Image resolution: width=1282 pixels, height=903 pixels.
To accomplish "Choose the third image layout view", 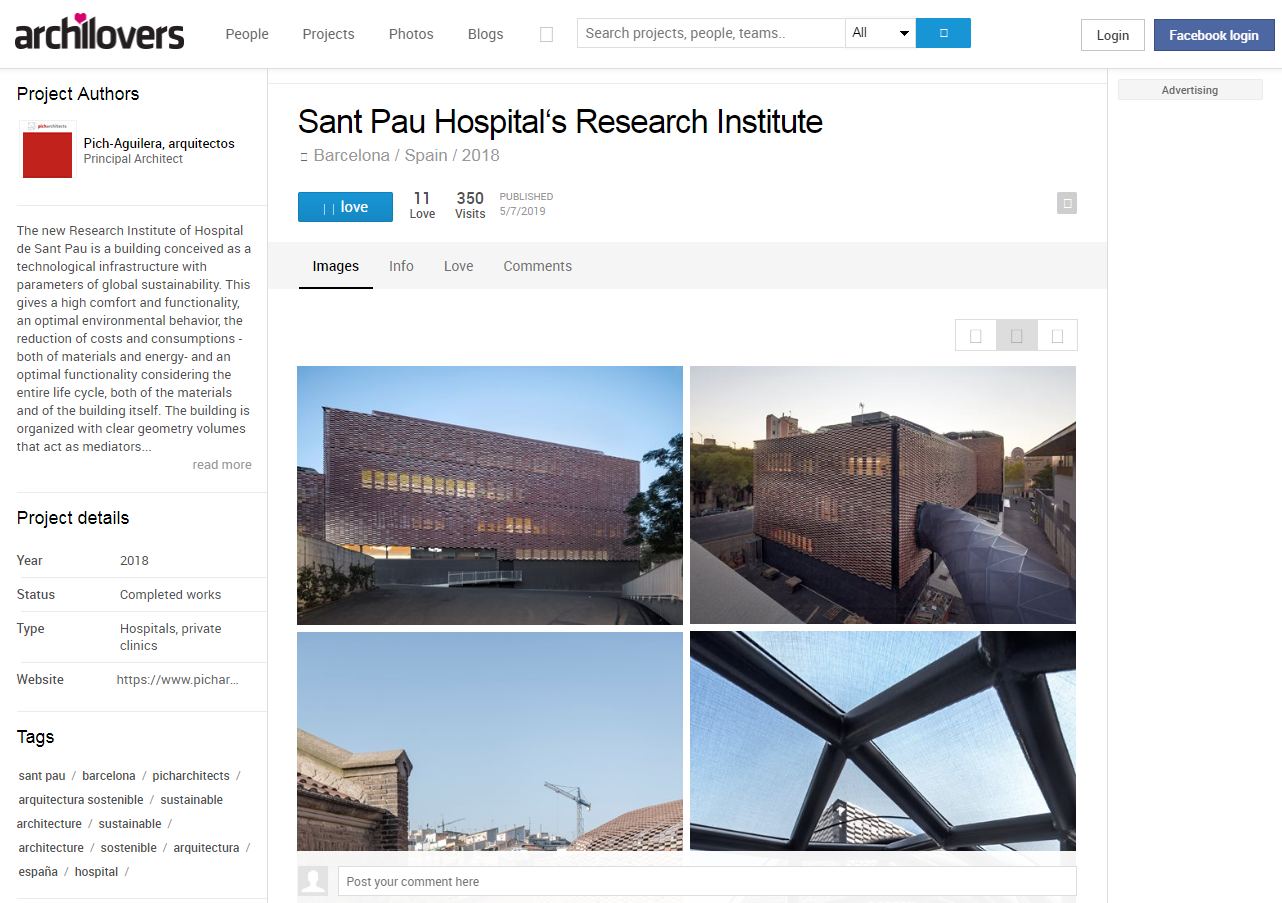I will [x=1057, y=336].
